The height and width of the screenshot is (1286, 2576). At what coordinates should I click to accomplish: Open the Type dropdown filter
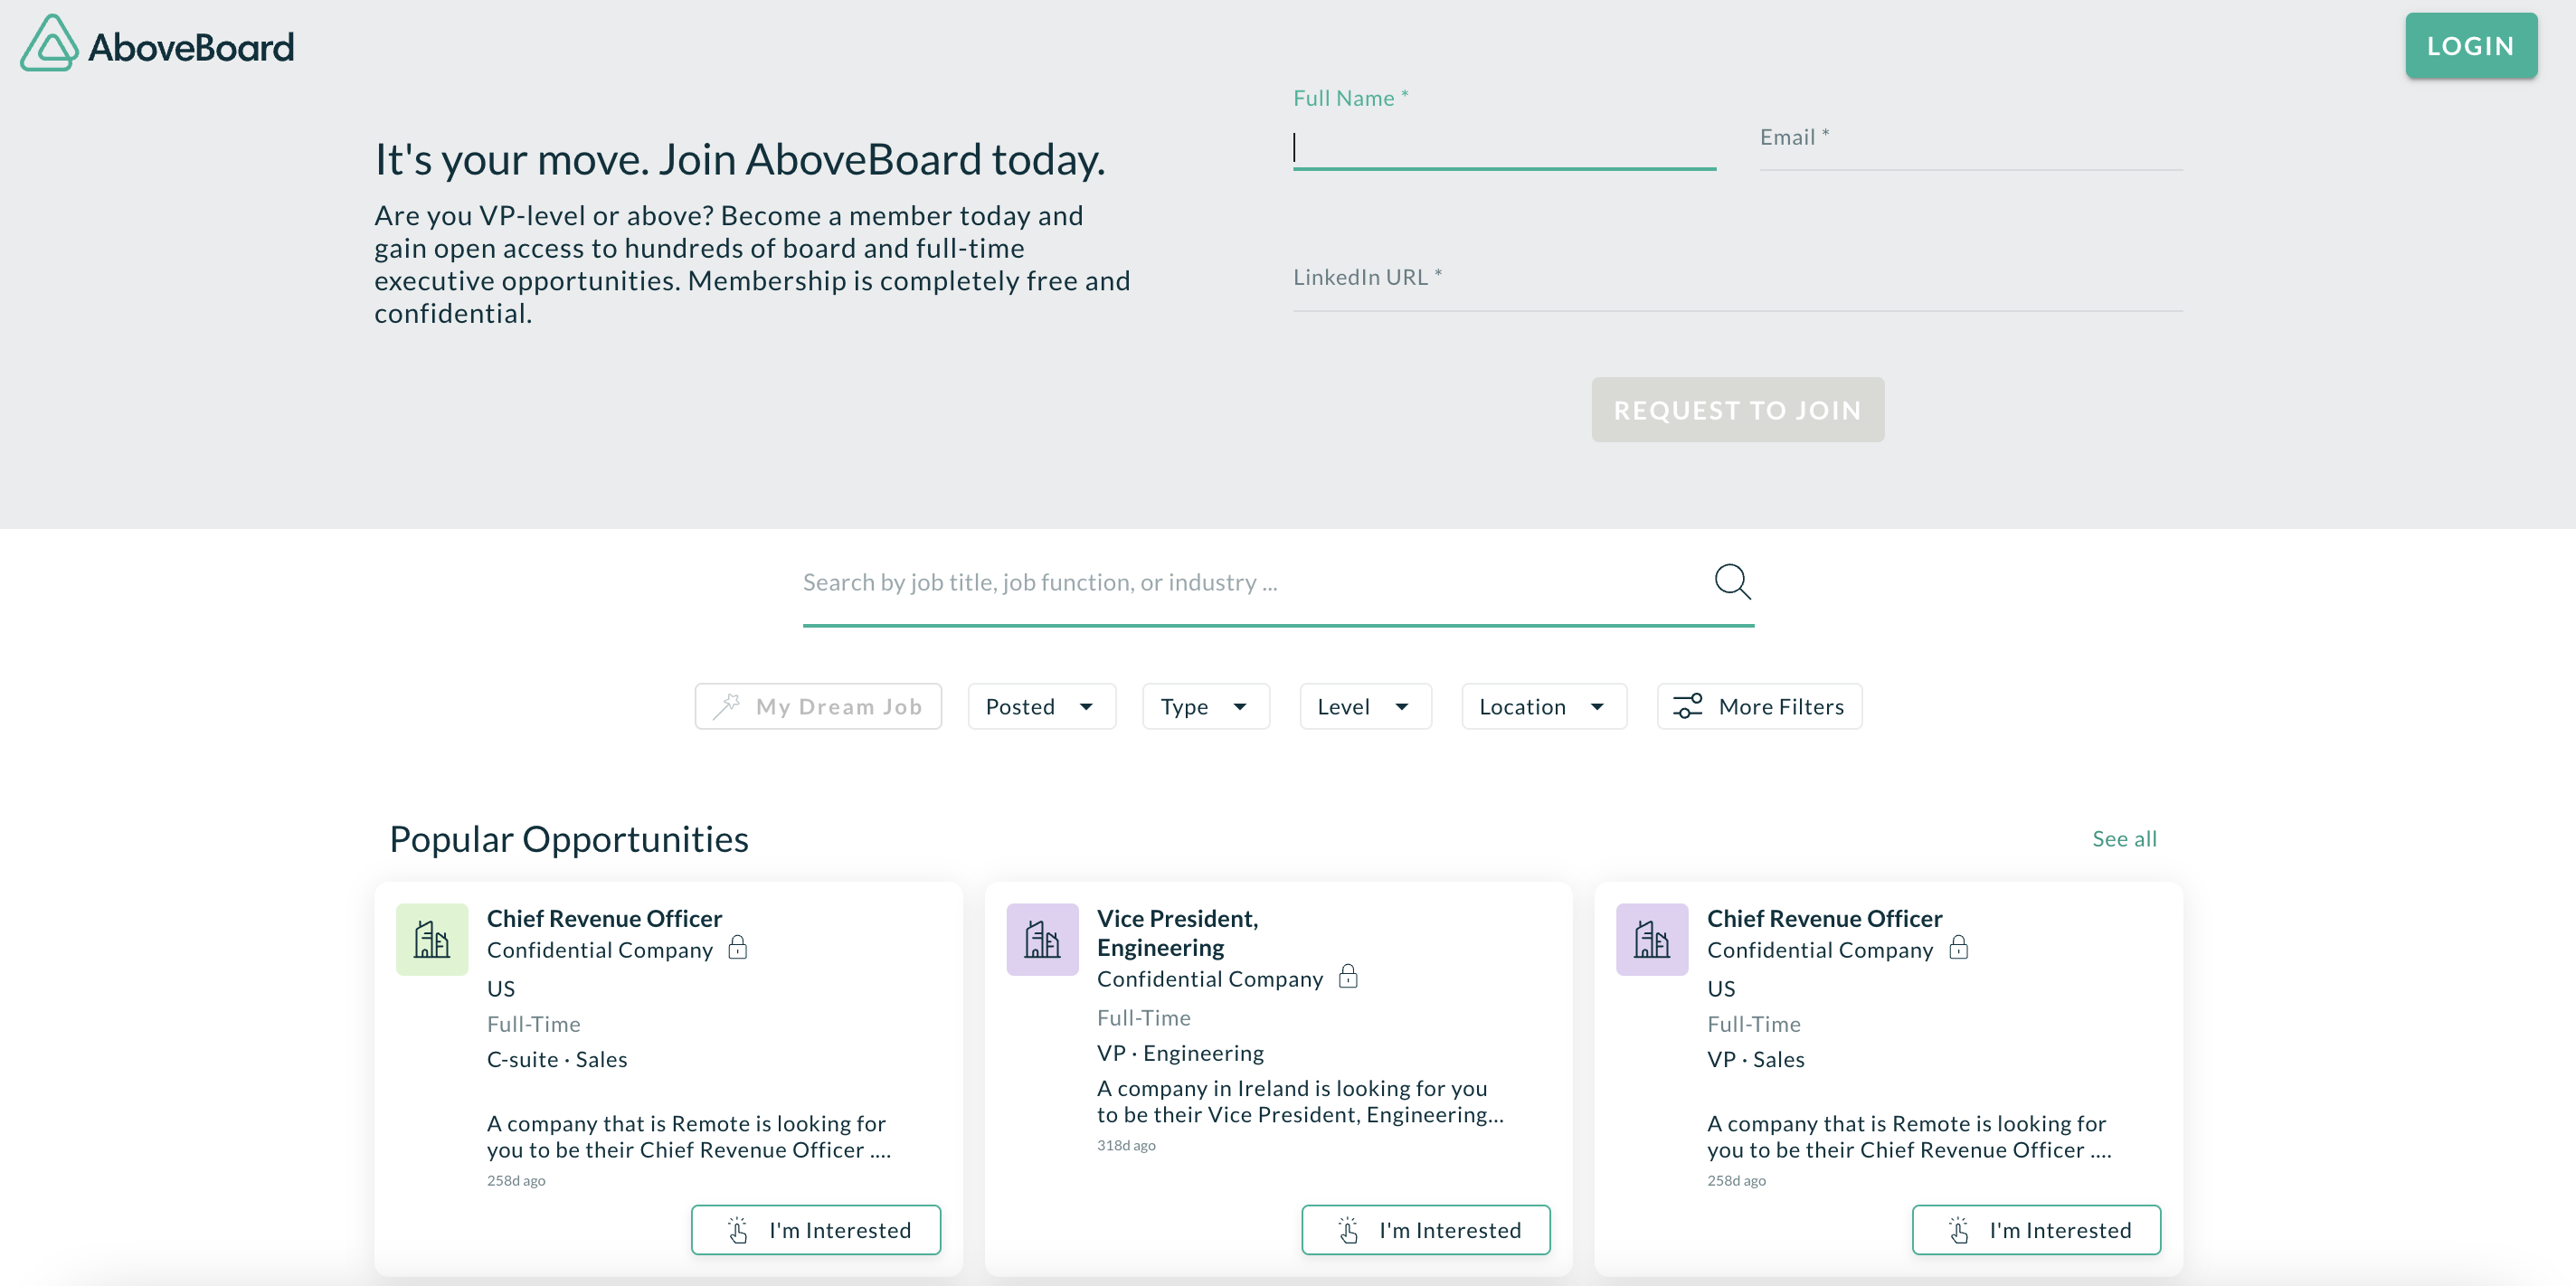[1205, 706]
